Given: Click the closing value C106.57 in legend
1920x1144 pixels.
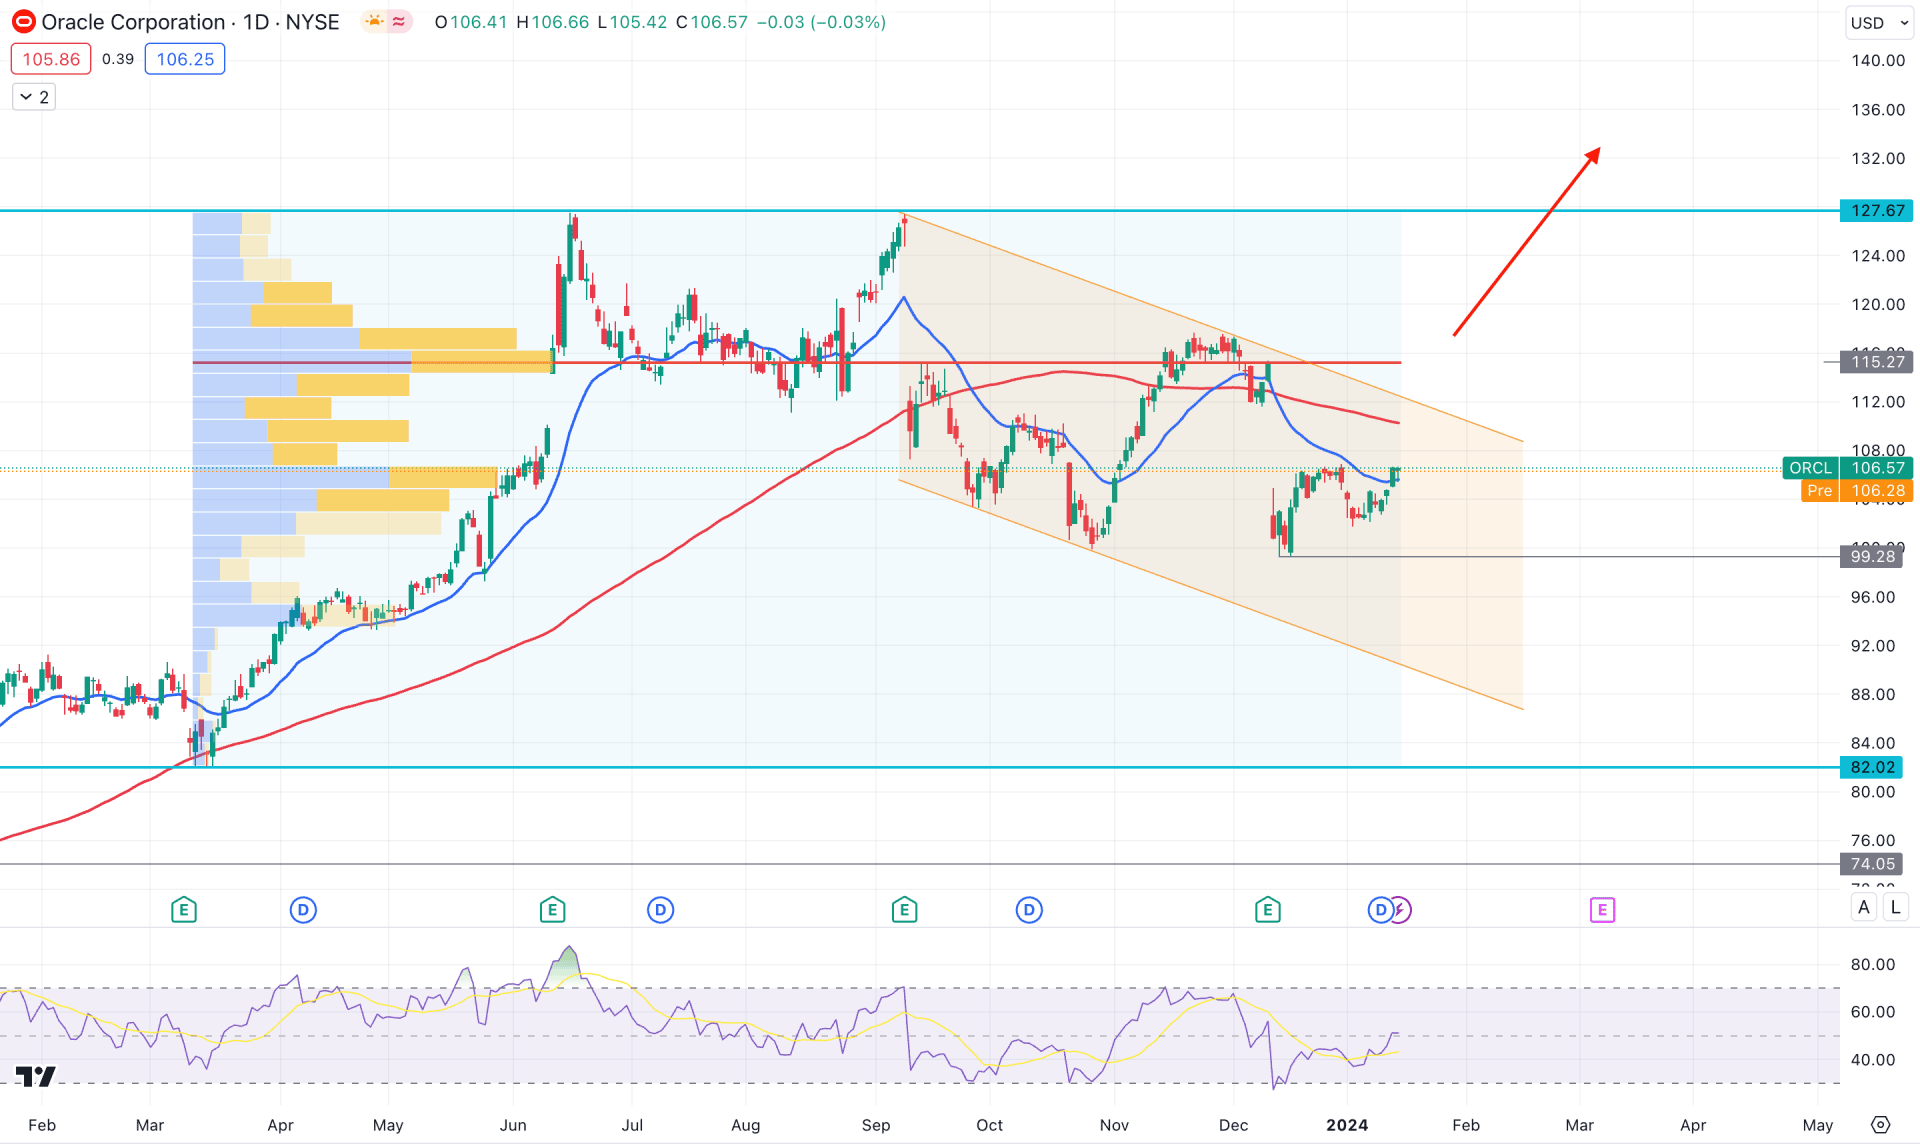Looking at the screenshot, I should pos(711,22).
